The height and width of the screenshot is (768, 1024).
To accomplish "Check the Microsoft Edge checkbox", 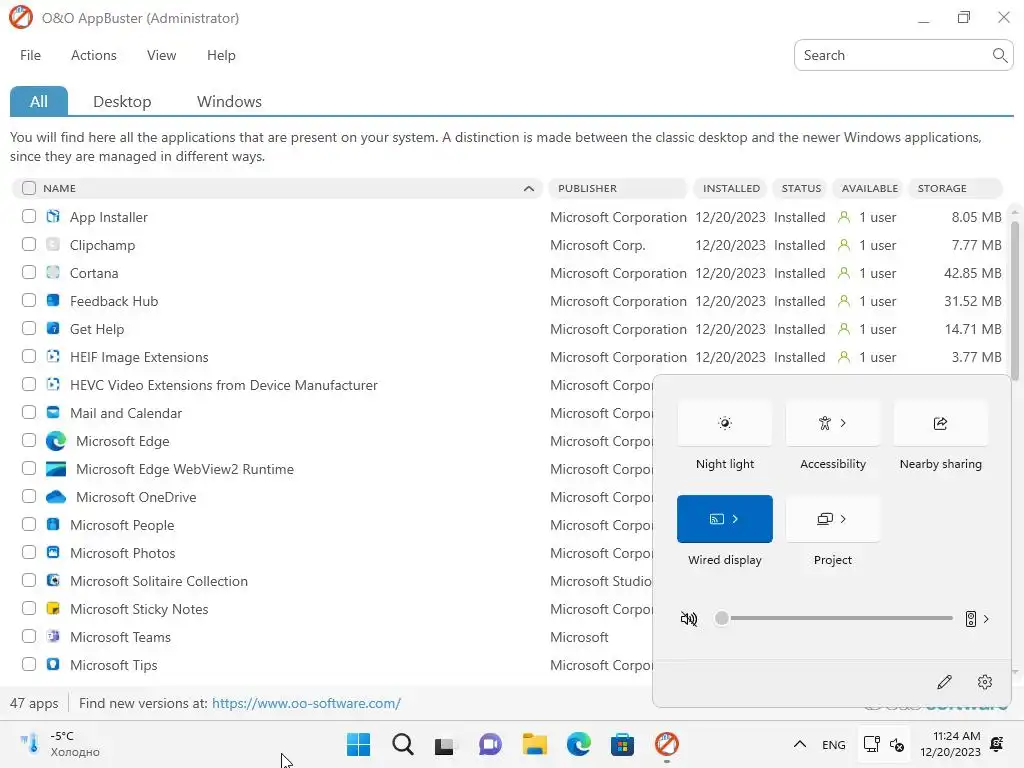I will (x=29, y=440).
